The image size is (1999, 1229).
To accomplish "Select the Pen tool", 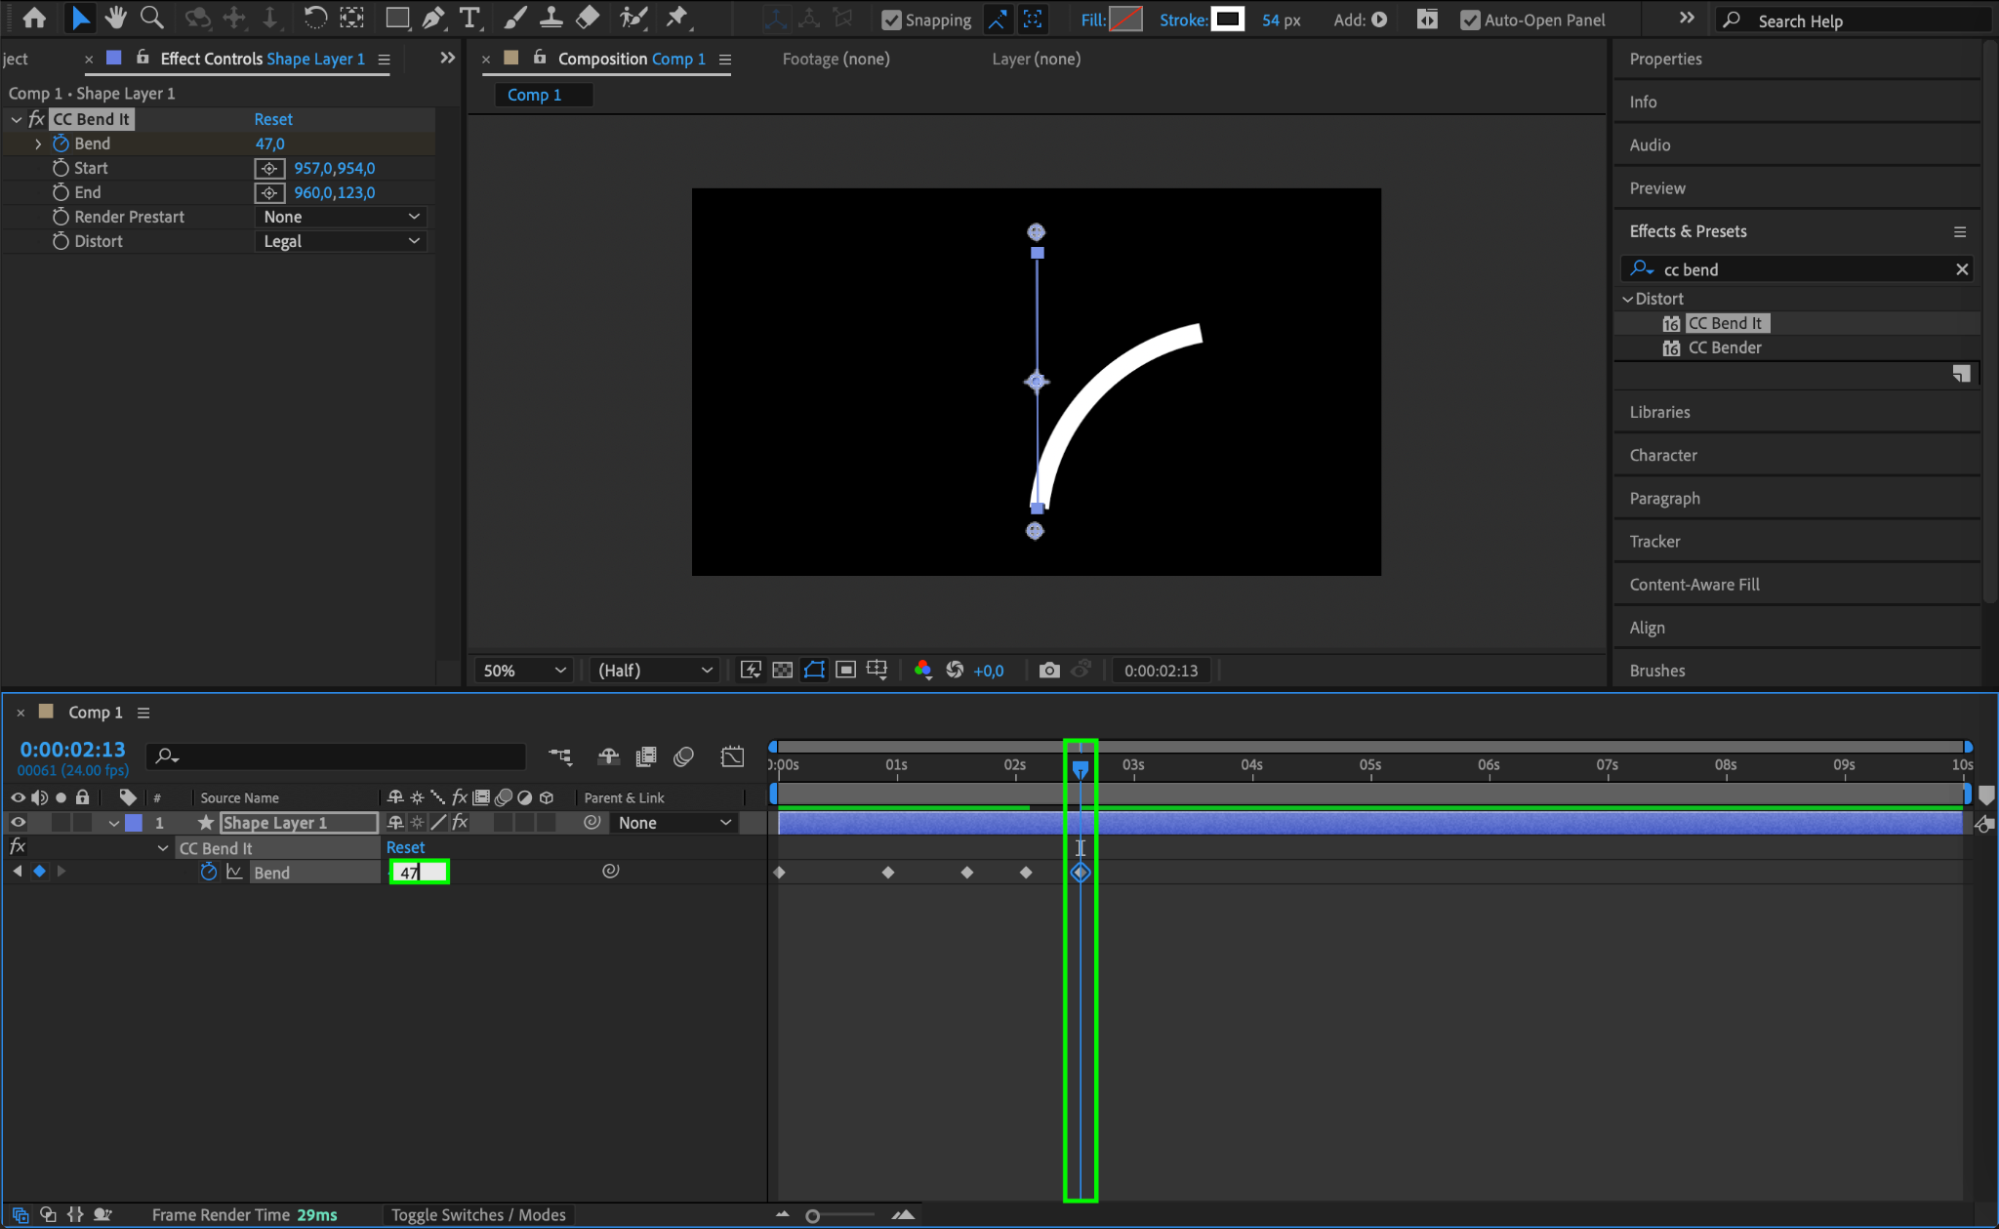I will point(433,17).
